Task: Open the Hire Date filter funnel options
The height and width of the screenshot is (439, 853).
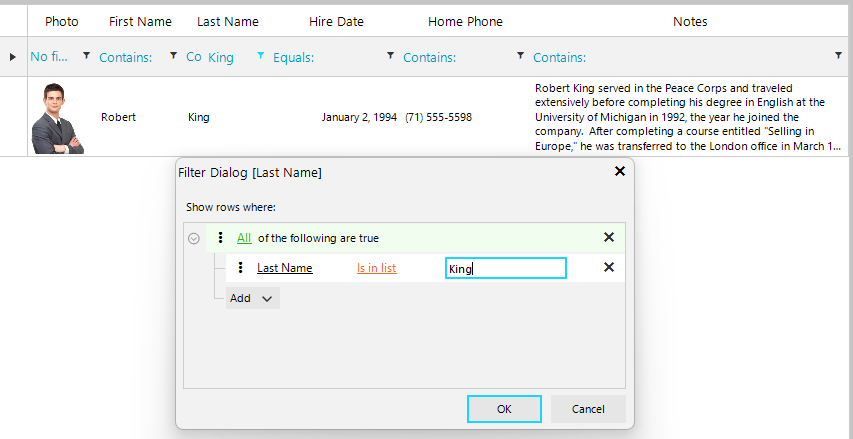Action: (390, 57)
